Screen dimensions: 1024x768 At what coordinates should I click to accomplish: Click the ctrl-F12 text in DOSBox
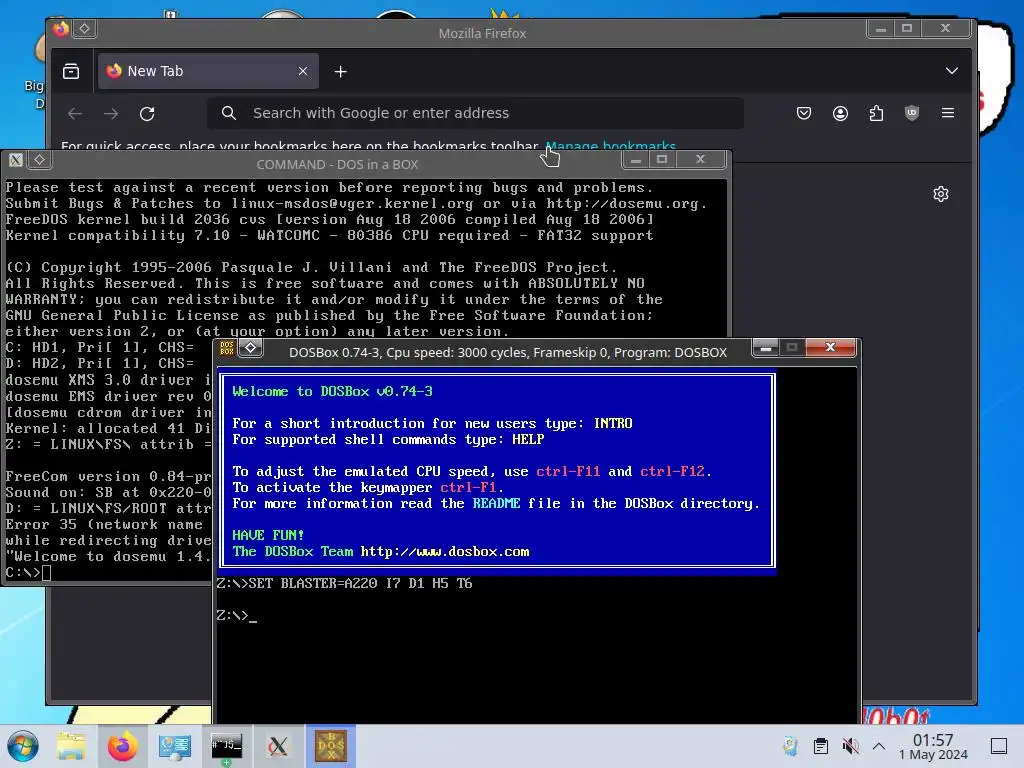[672, 472]
